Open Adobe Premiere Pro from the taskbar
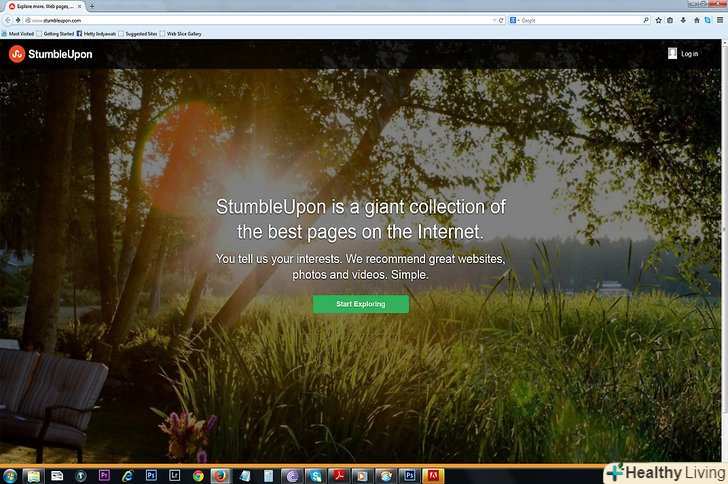728x484 pixels. coord(104,476)
